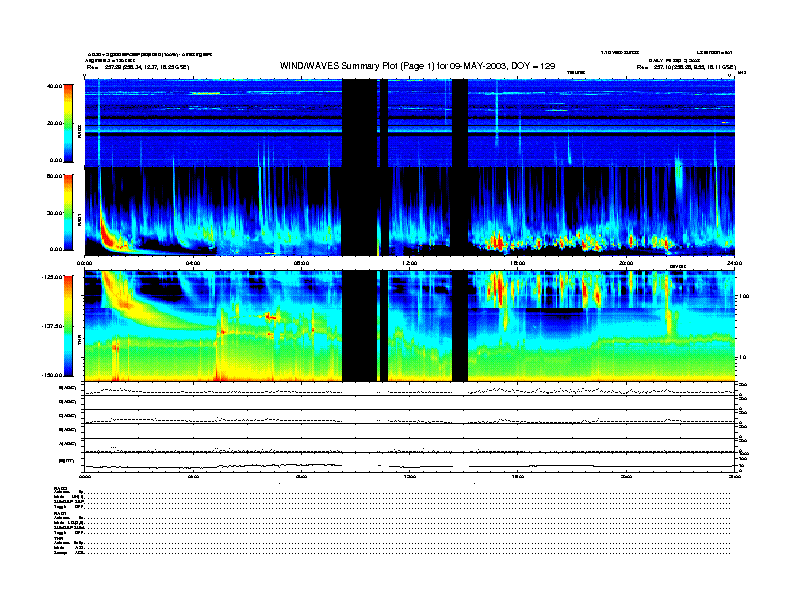This screenshot has width=792, height=612.
Task: Click inside the RAD2 spectrogram panel
Action: (409, 123)
